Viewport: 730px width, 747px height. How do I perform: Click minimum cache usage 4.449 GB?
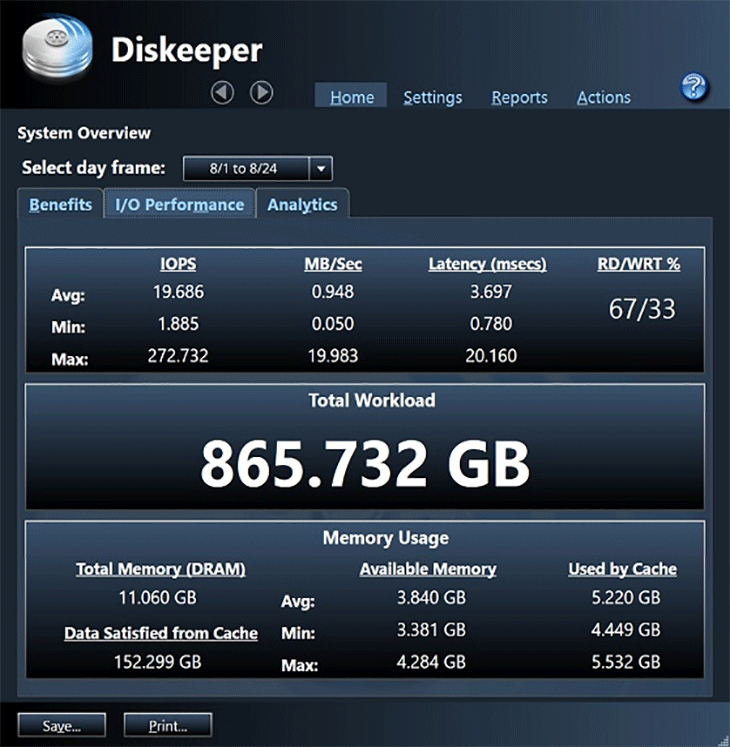tap(626, 630)
